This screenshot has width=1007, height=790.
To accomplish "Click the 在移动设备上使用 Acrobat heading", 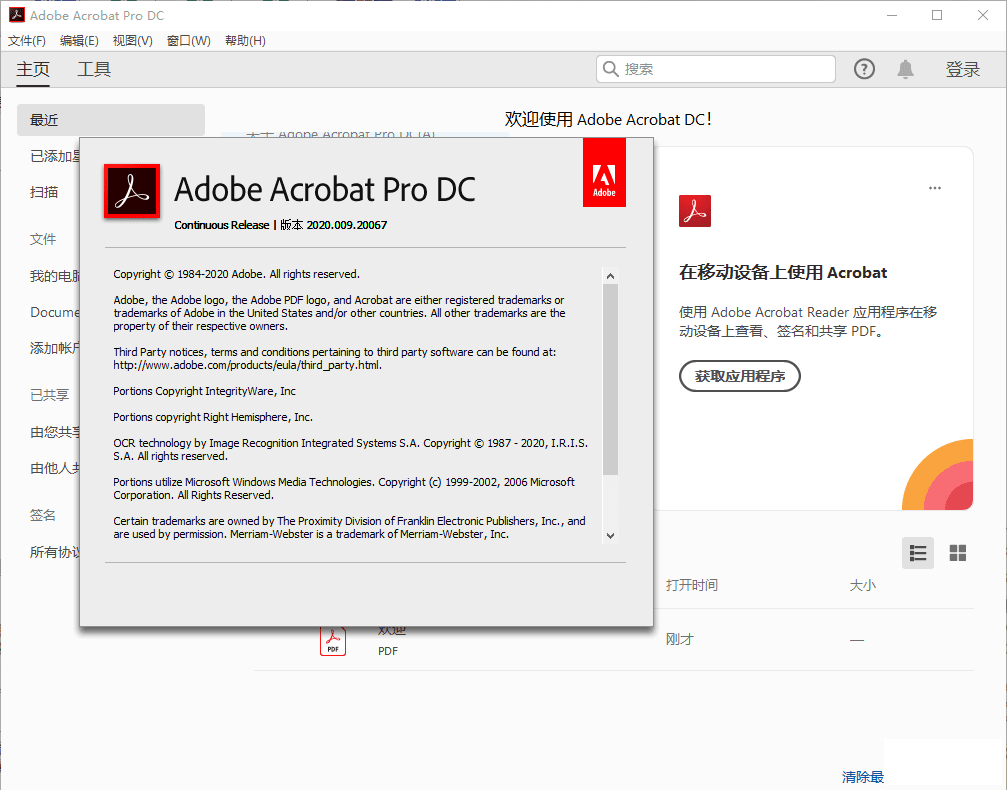I will pyautogui.click(x=783, y=272).
